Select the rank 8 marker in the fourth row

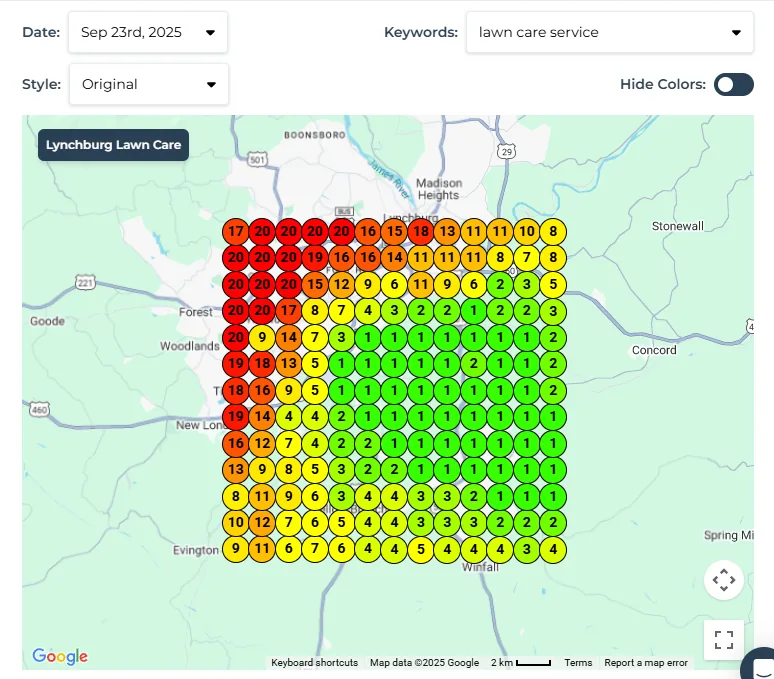click(x=315, y=310)
